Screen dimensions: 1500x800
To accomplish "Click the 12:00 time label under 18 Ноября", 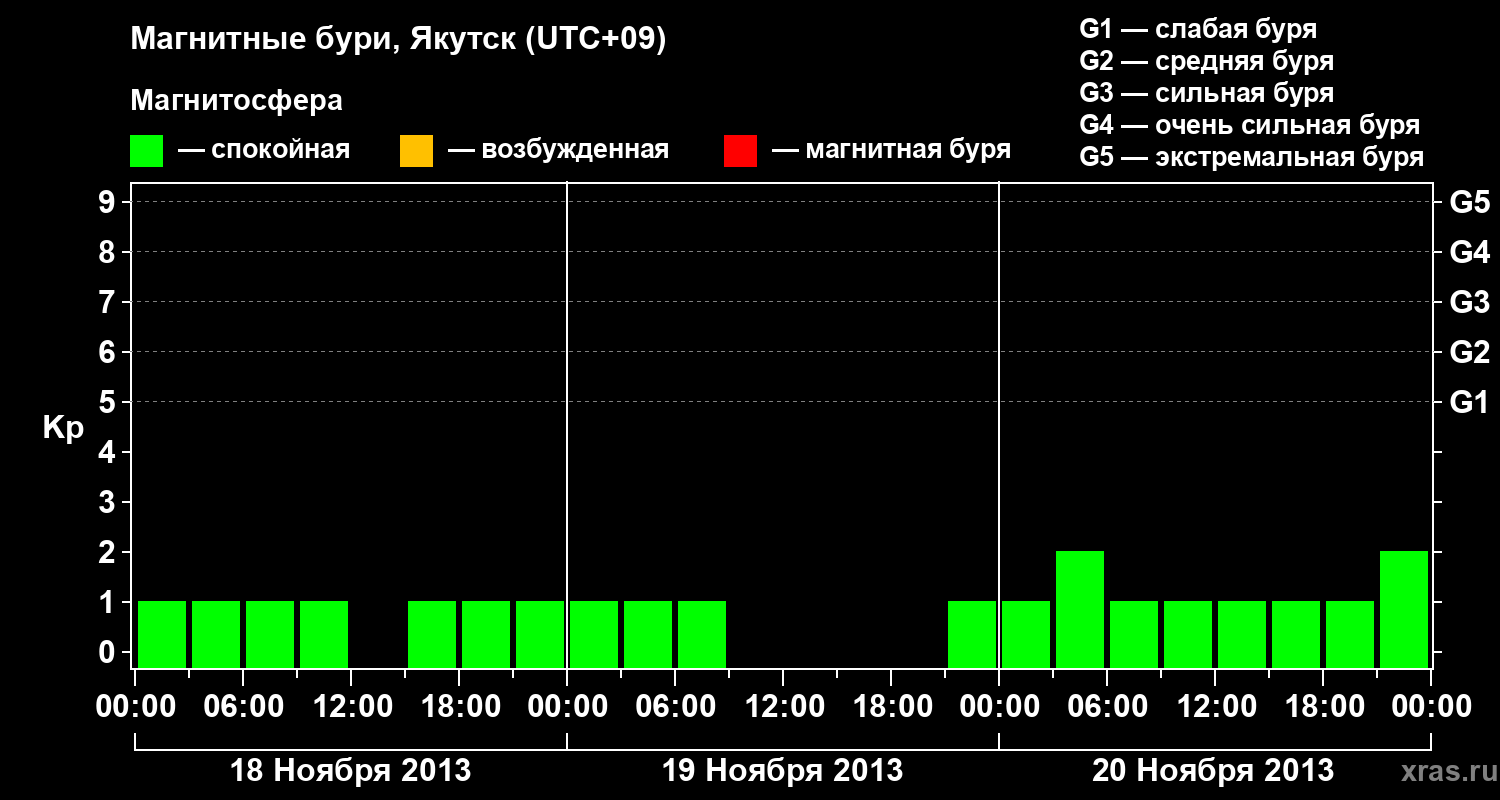I will pos(351,706).
